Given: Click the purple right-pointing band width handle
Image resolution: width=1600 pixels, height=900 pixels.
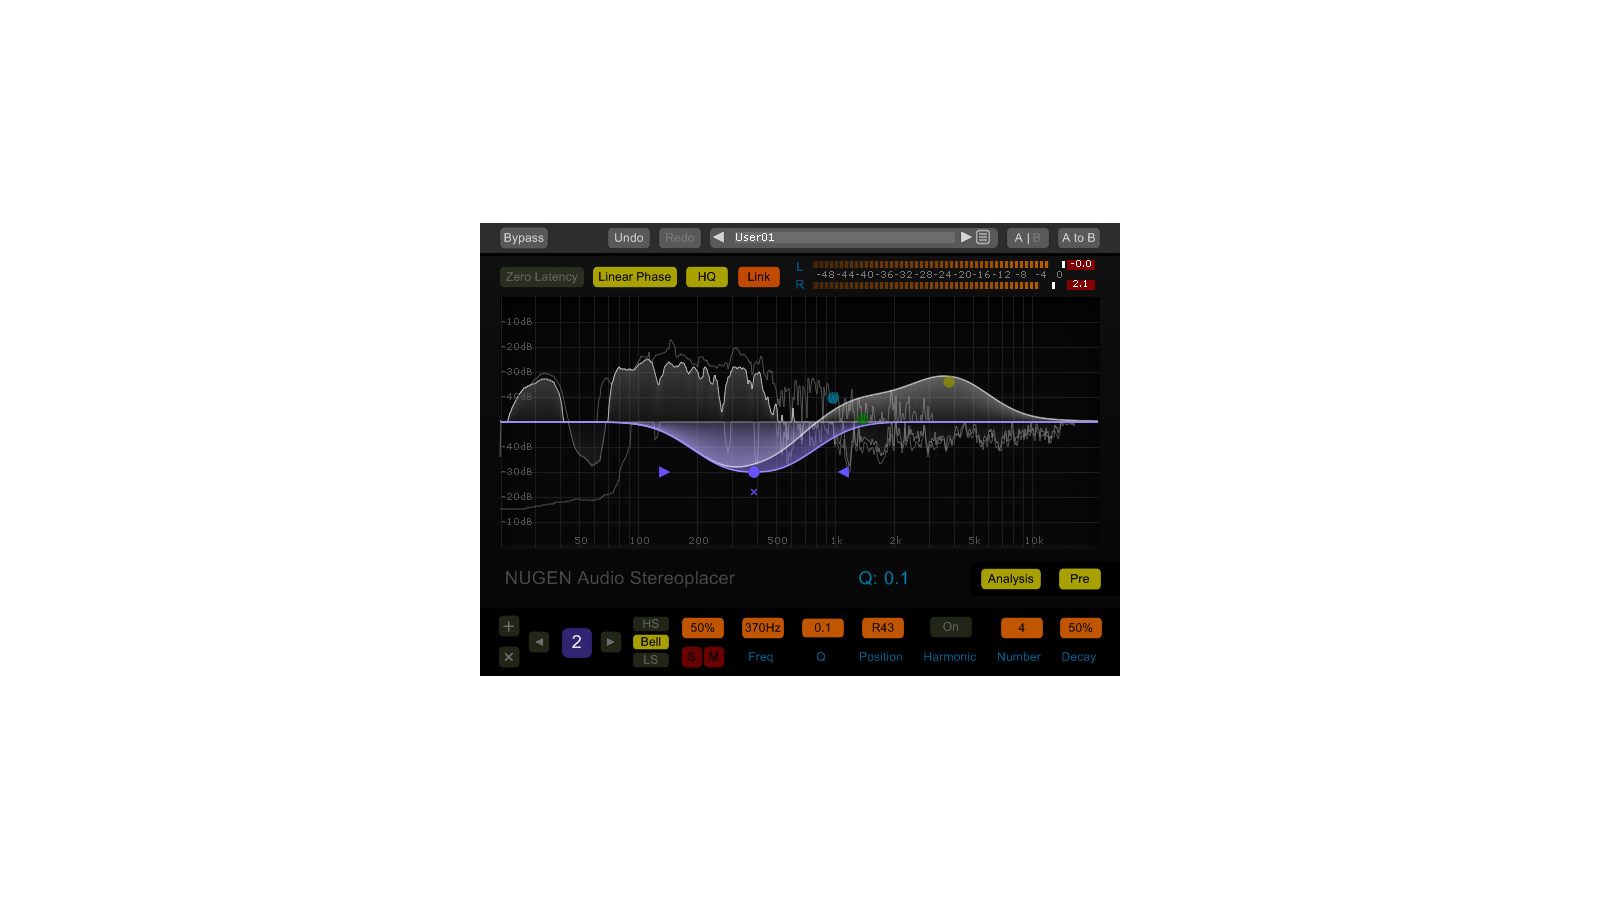Looking at the screenshot, I should pyautogui.click(x=664, y=472).
